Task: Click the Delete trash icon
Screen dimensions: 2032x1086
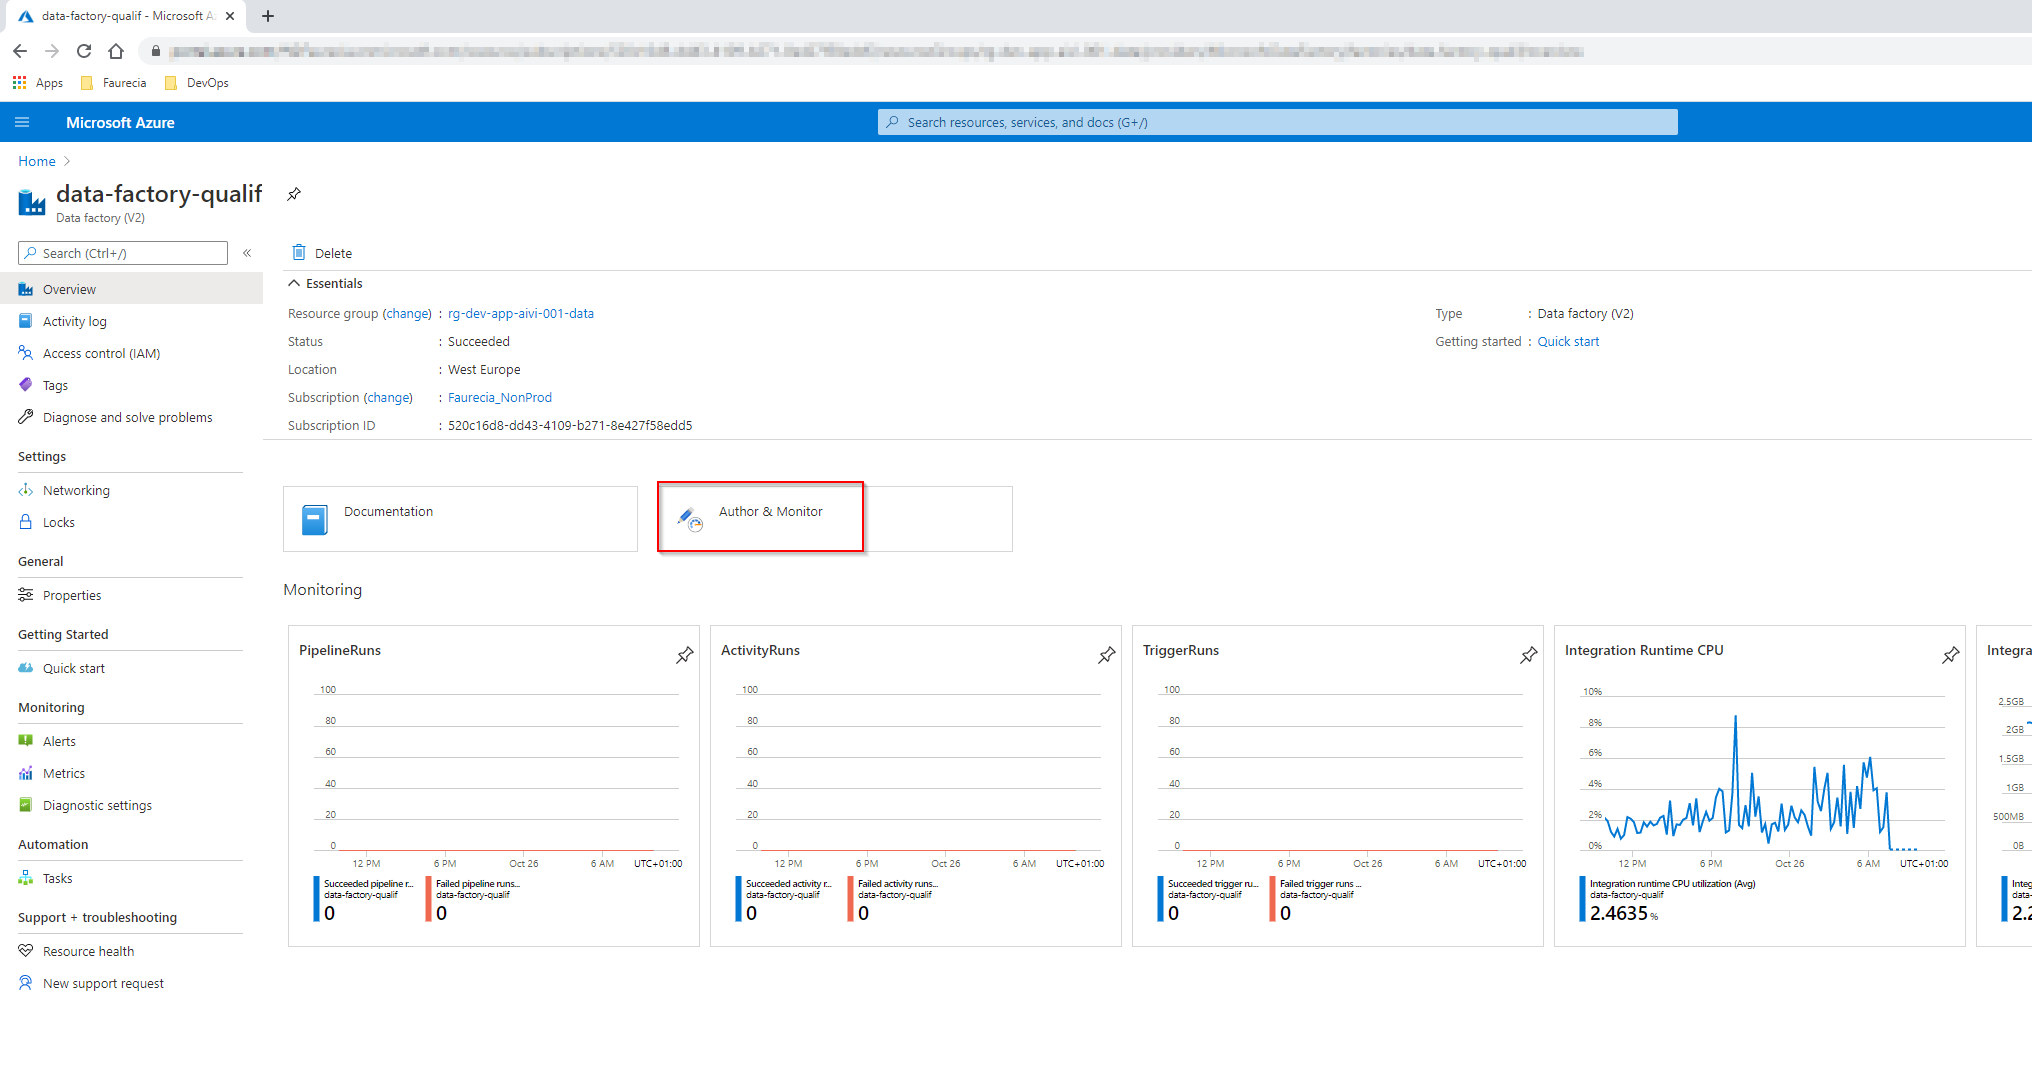Action: point(299,252)
